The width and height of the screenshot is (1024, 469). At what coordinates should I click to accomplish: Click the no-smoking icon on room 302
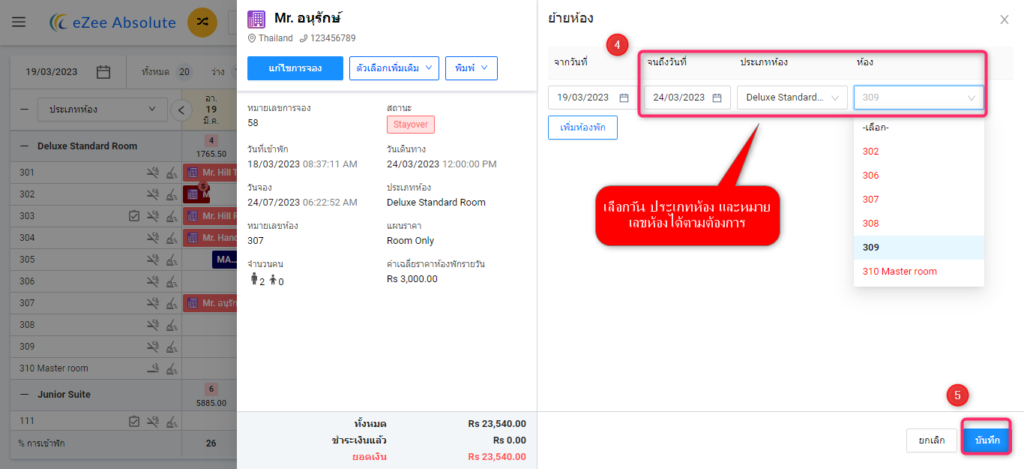point(153,195)
